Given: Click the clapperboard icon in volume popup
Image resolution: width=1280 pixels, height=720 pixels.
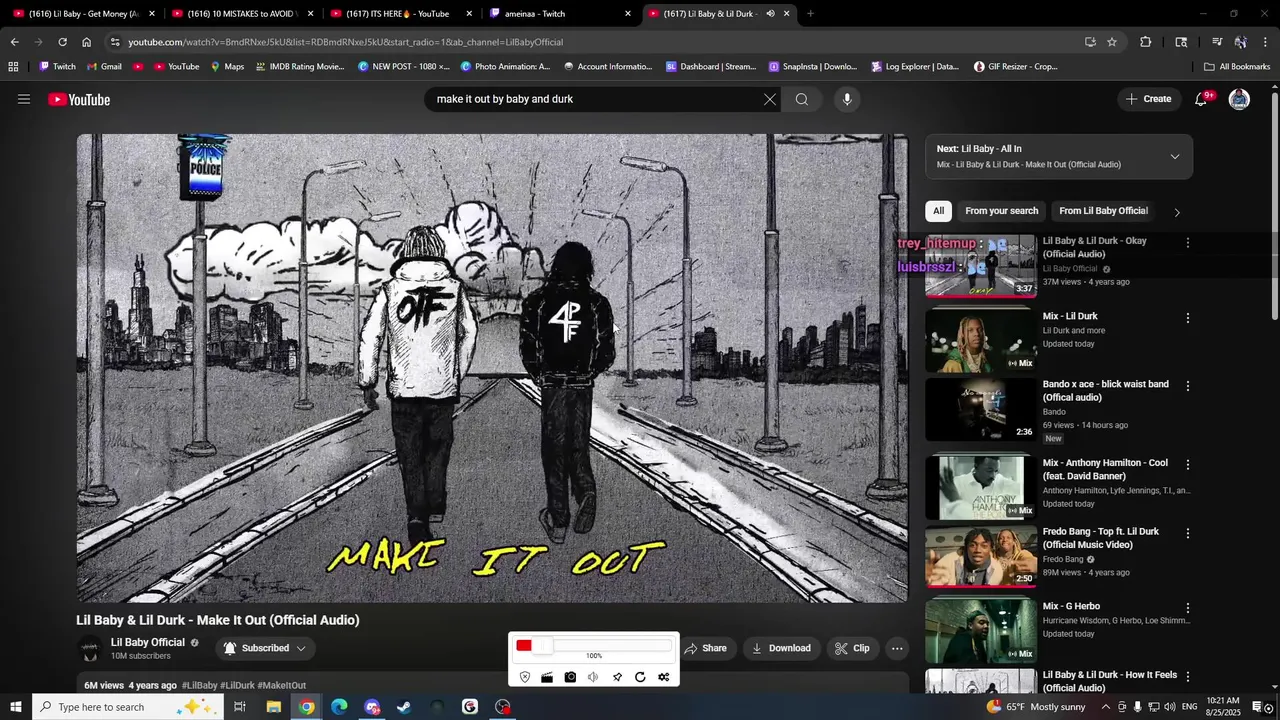Looking at the screenshot, I should point(547,677).
